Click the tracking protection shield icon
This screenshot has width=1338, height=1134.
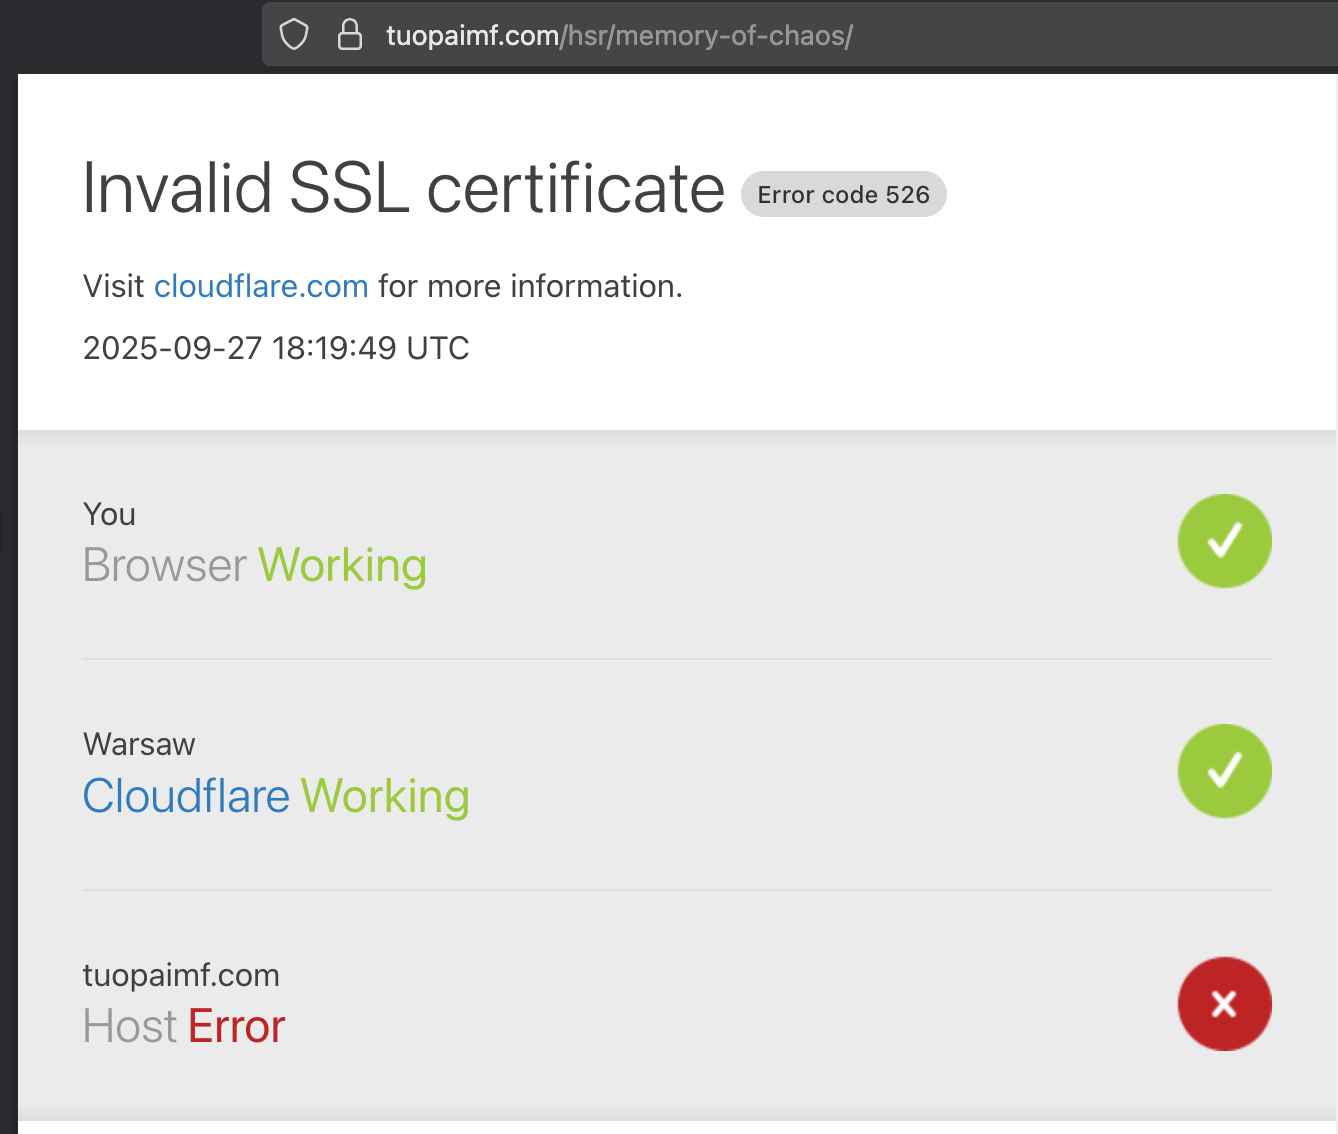coord(294,35)
